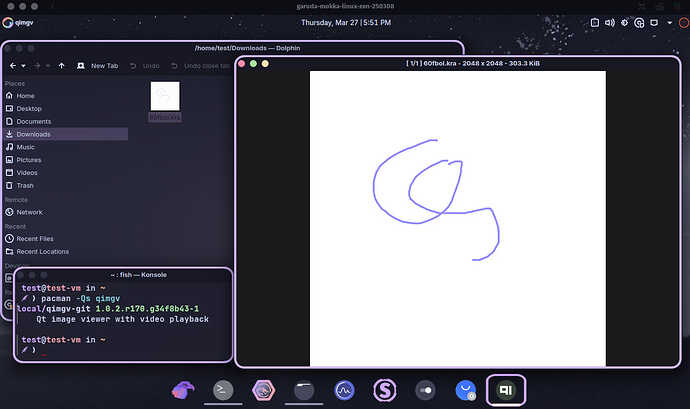The height and width of the screenshot is (409, 690).
Task: Open volume control in system tray
Action: (609, 22)
